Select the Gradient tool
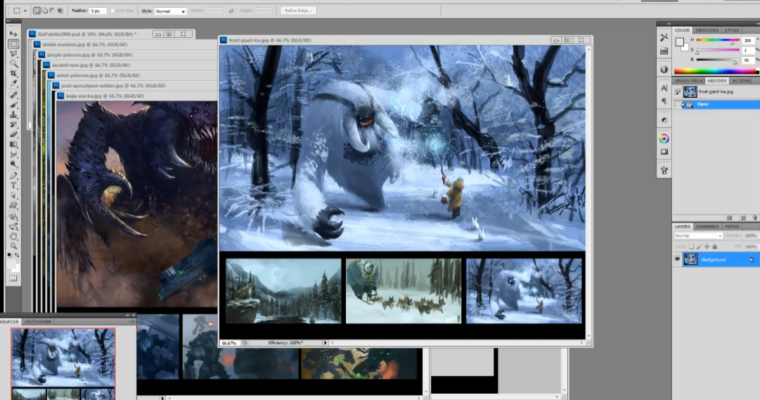Screen dimensions: 760x400 pos(14,144)
